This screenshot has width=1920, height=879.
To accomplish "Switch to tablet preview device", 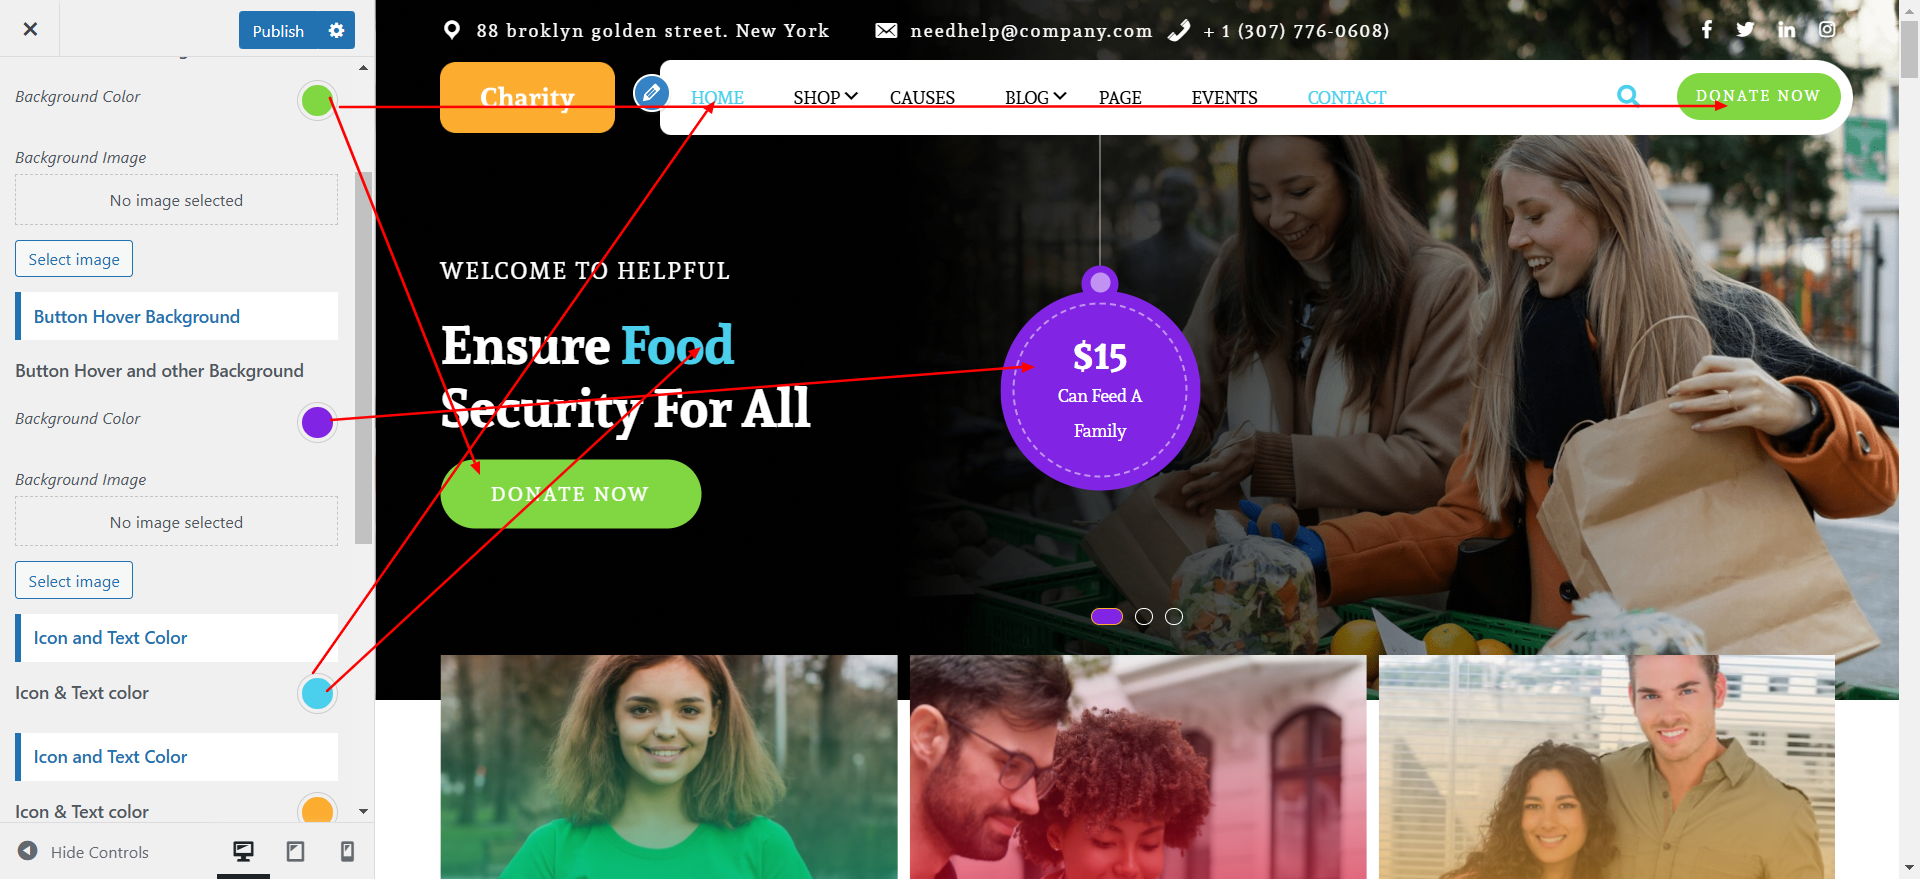I will pyautogui.click(x=296, y=851).
